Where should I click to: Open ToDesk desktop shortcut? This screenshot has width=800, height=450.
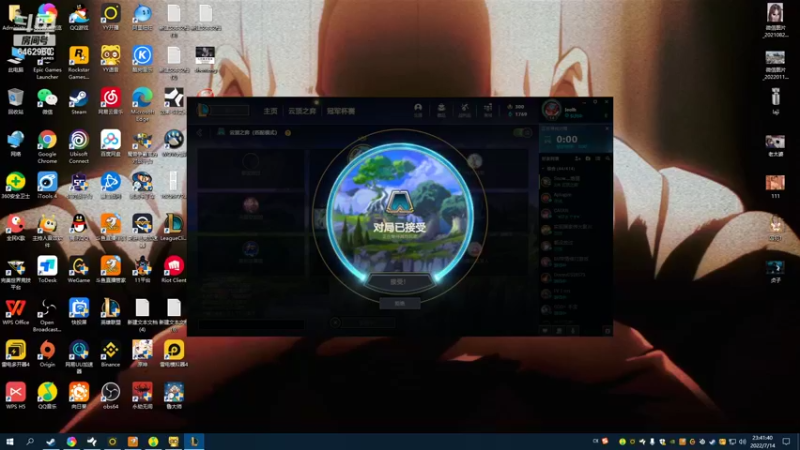tap(47, 270)
